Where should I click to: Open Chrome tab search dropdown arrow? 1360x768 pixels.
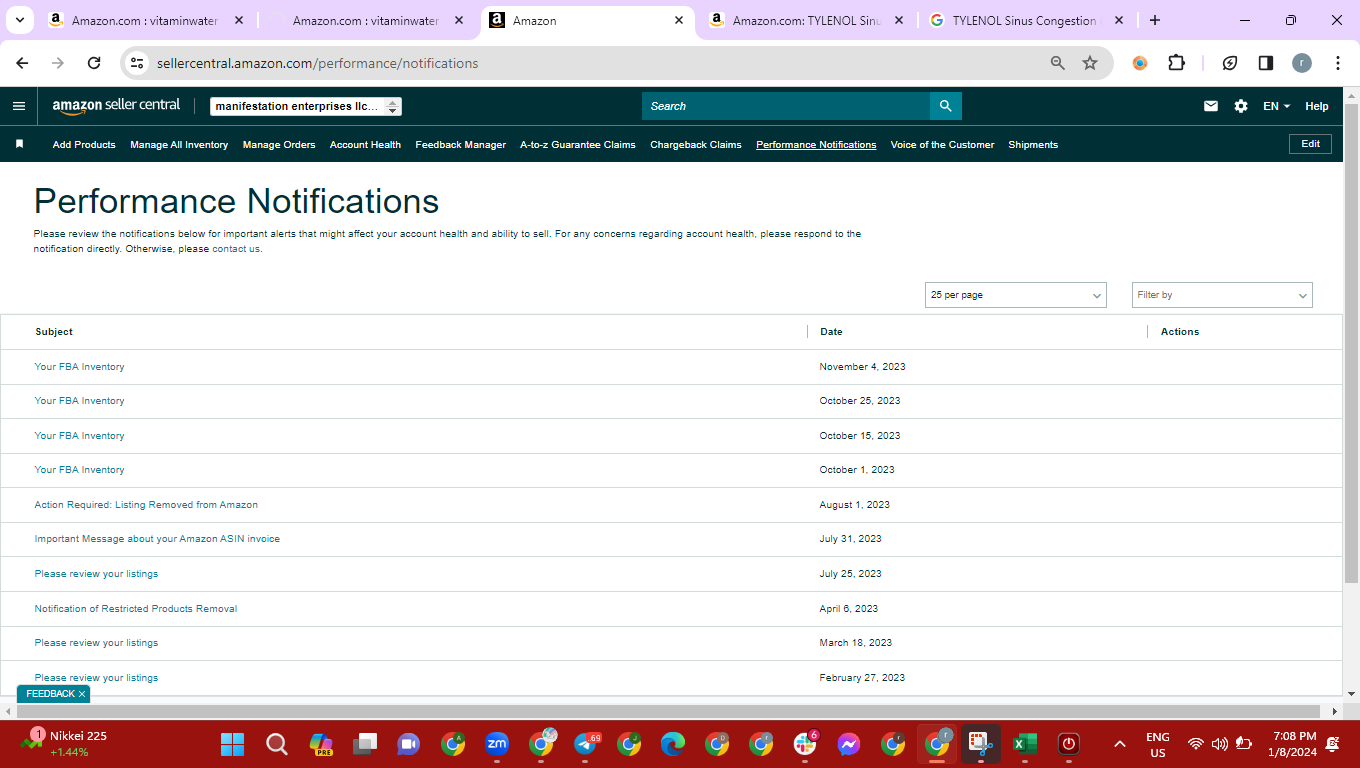[x=20, y=20]
